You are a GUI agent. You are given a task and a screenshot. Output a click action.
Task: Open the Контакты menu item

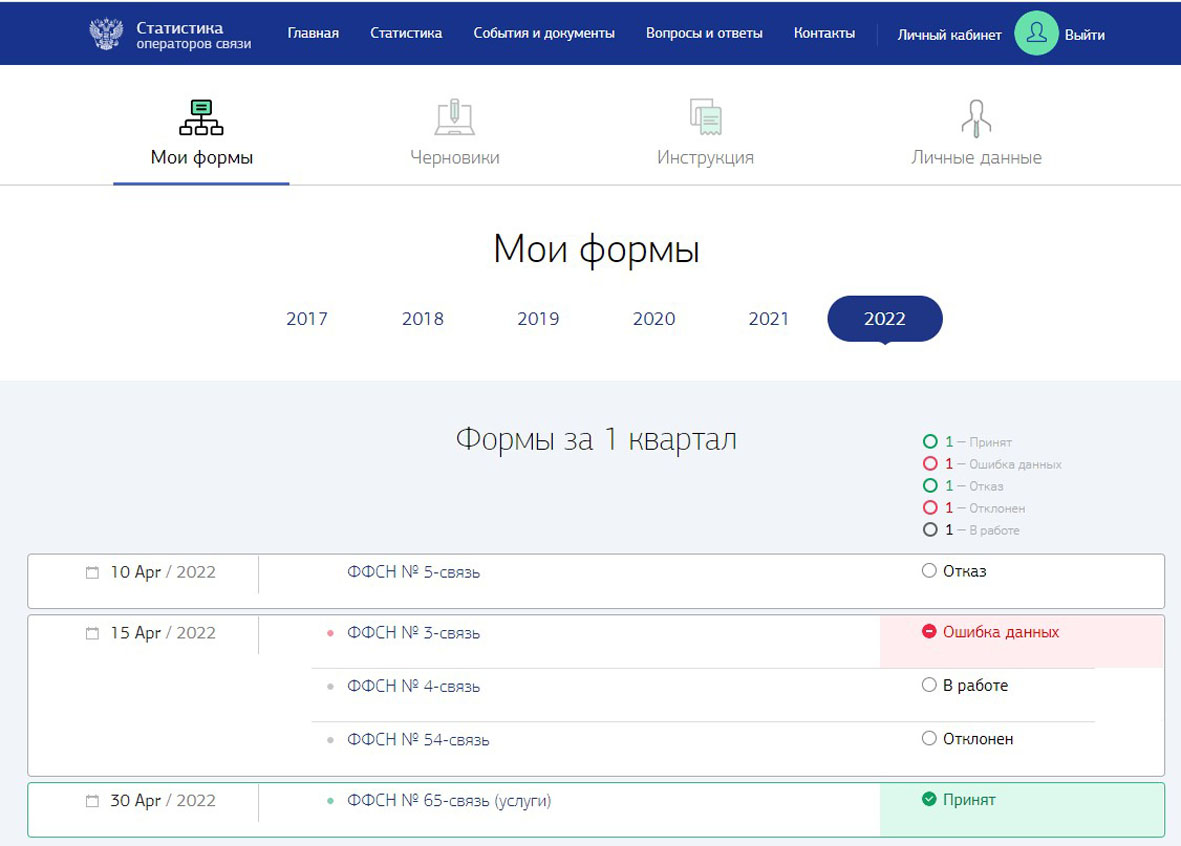[825, 32]
